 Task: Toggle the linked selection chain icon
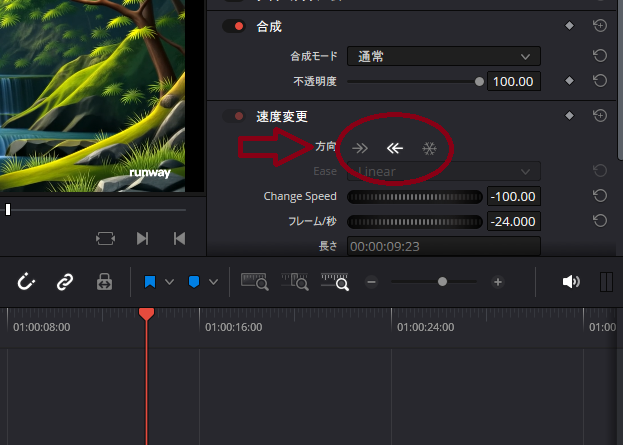tap(65, 282)
